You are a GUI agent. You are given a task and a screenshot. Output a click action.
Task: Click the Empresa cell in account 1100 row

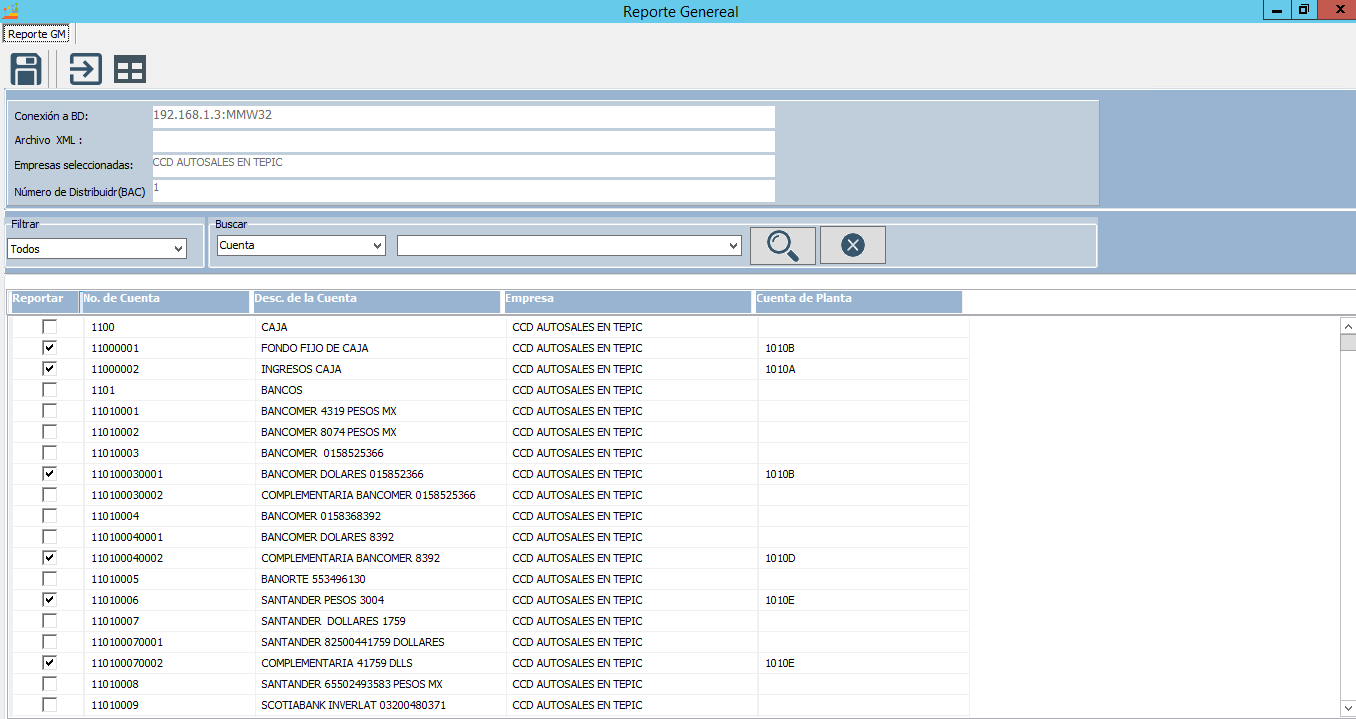[631, 327]
